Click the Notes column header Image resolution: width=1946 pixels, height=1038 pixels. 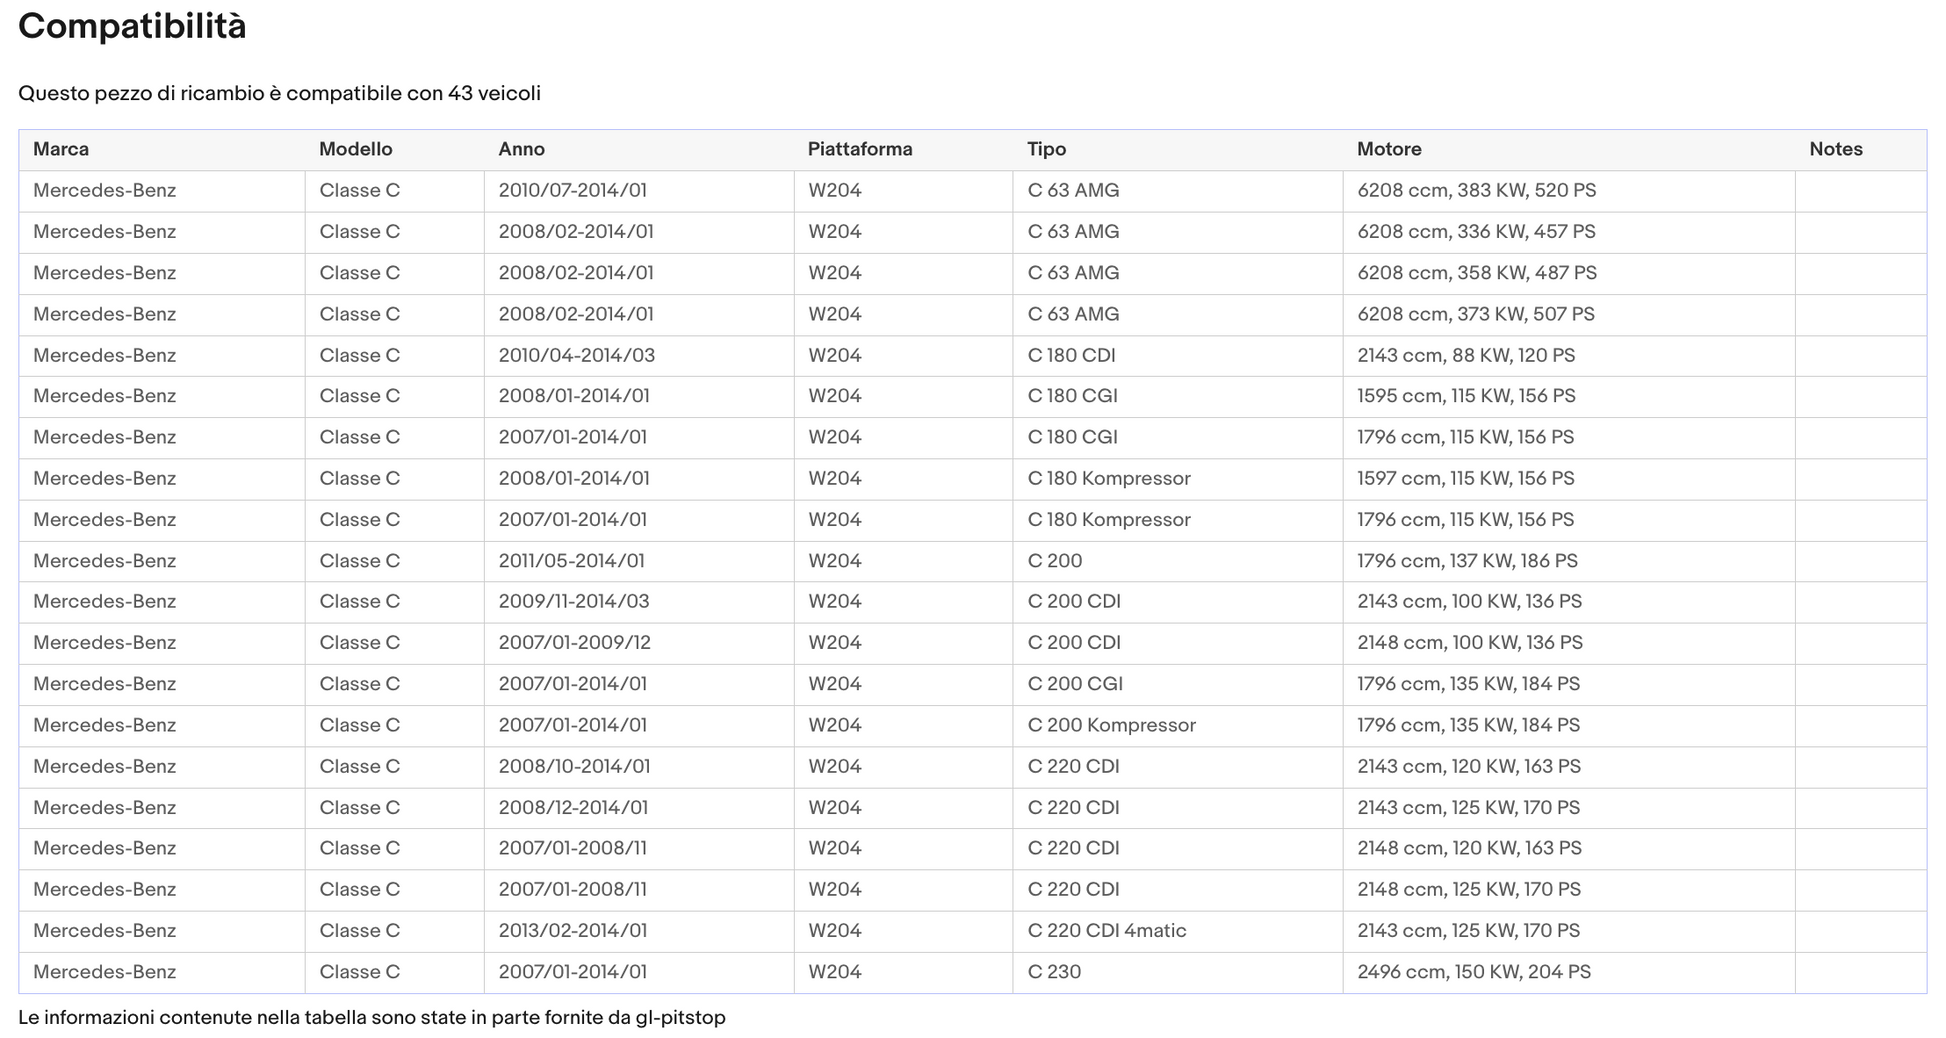tap(1836, 149)
